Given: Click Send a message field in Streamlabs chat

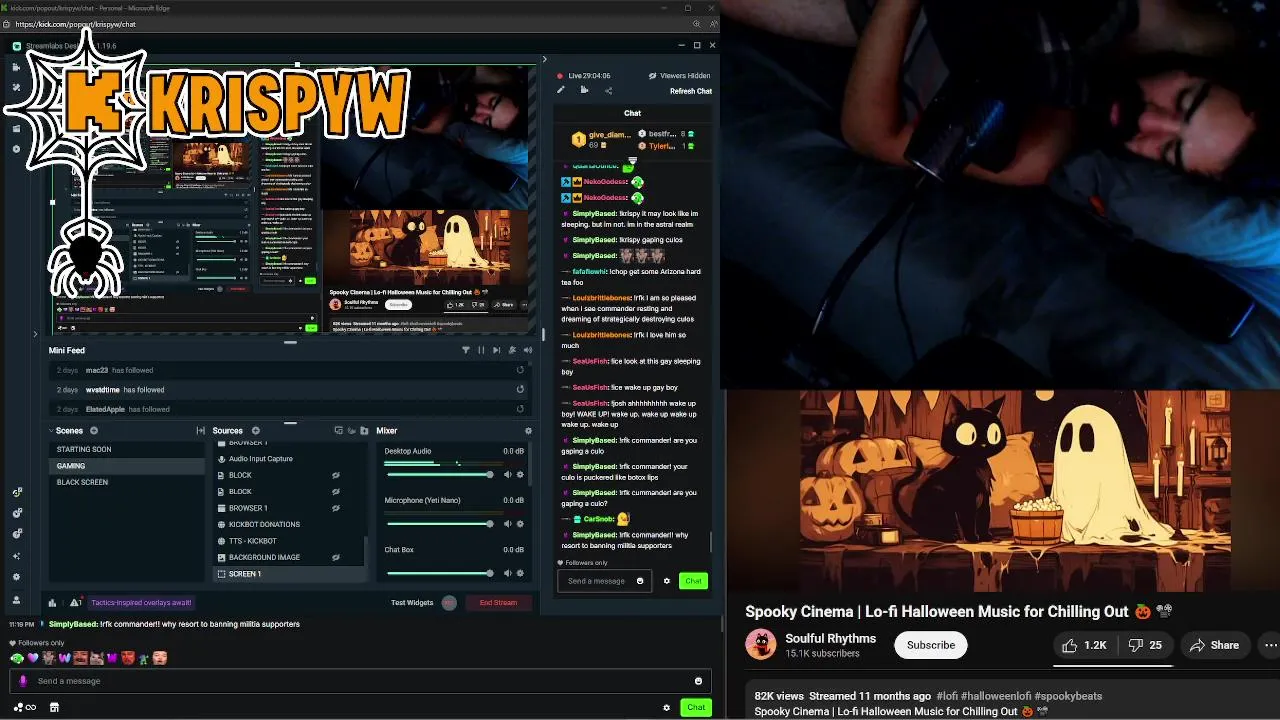Looking at the screenshot, I should [603, 581].
